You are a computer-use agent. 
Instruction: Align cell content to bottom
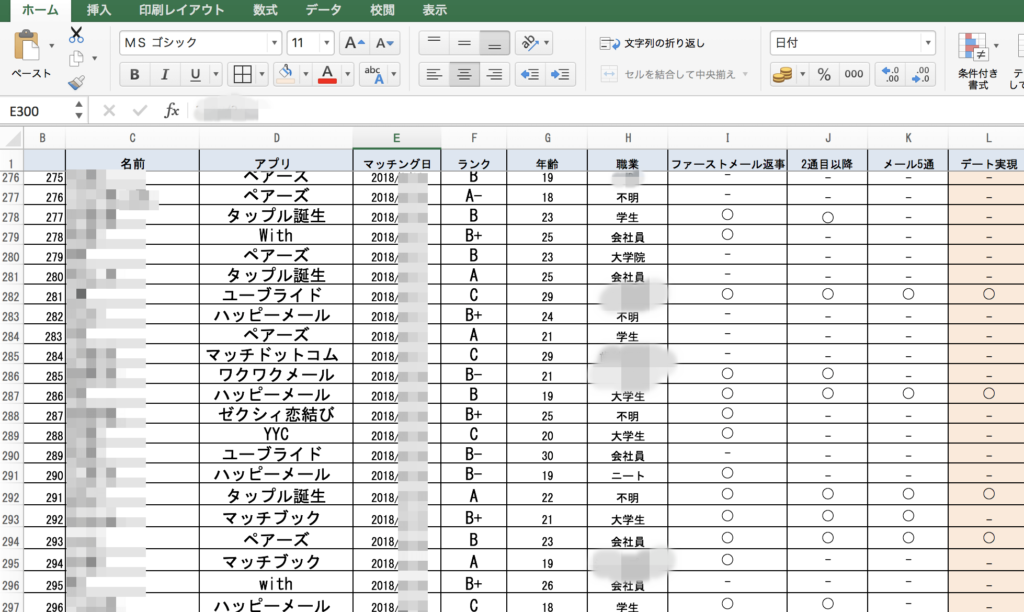(494, 43)
